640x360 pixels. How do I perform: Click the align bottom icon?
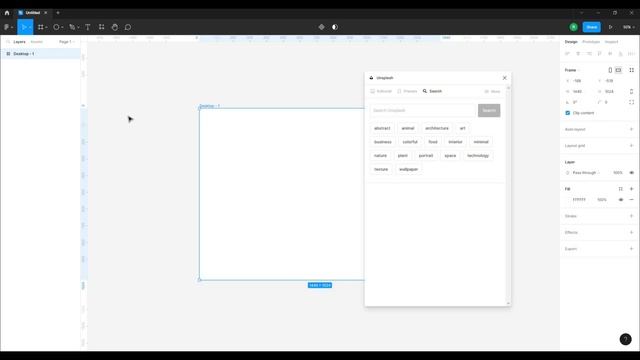pyautogui.click(x=621, y=53)
